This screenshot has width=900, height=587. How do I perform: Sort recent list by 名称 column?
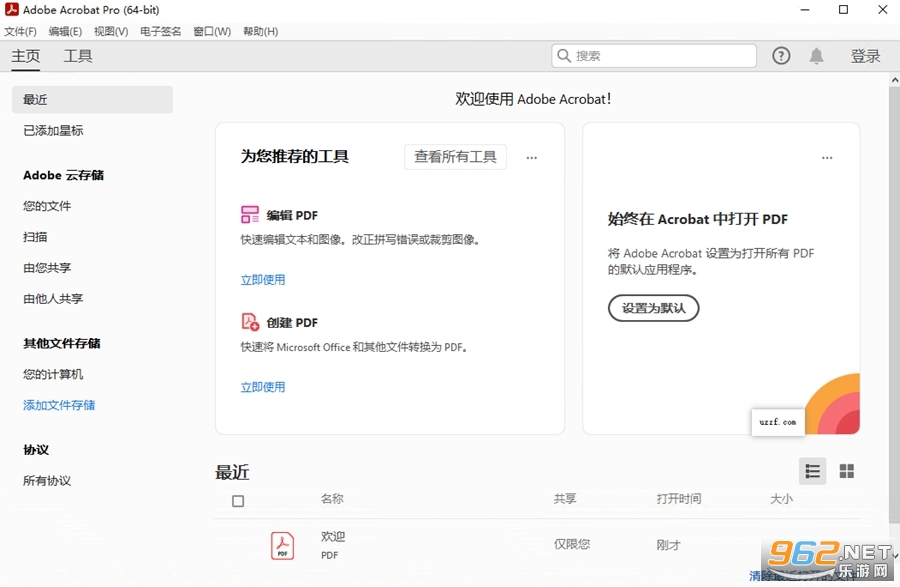pos(332,499)
